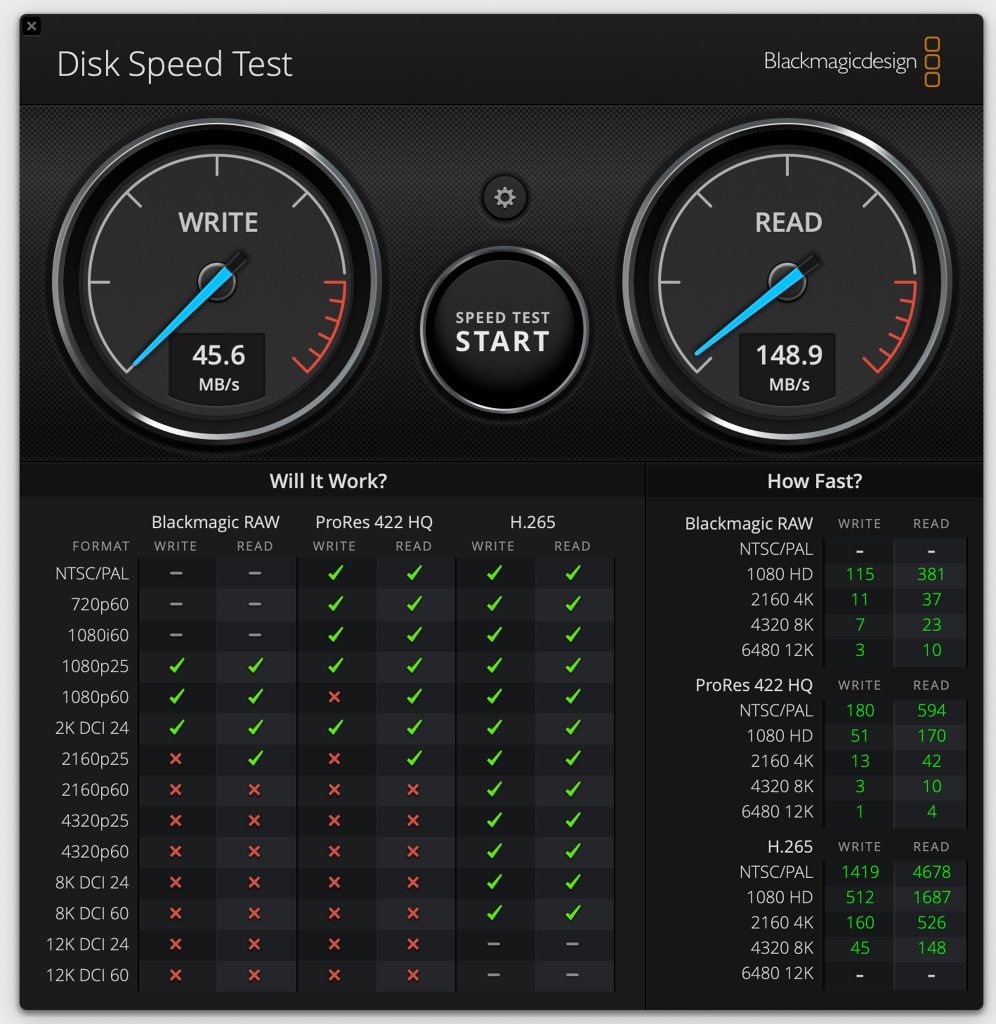Click the 2160p25 format row label

click(95, 759)
